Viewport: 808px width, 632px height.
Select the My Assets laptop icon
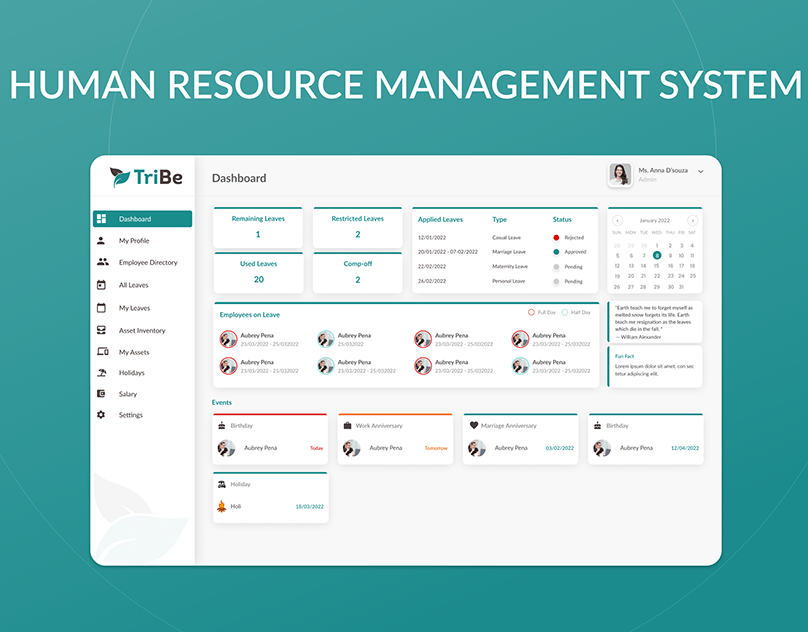[x=102, y=351]
